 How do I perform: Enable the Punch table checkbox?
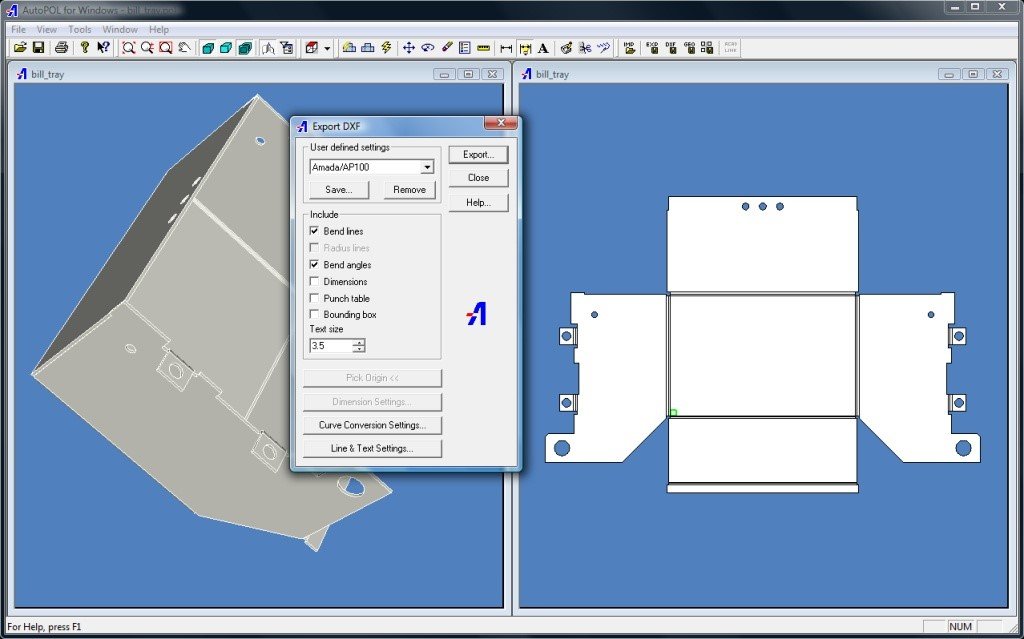click(314, 298)
